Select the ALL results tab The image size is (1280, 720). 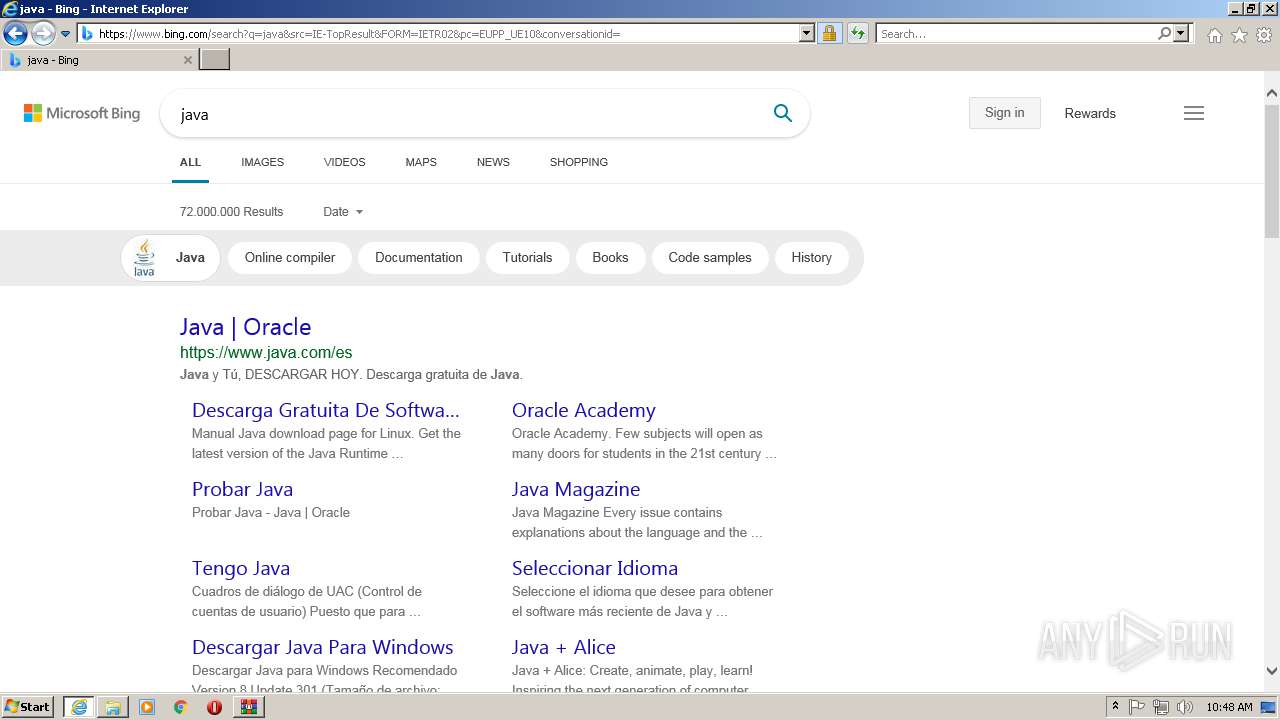click(190, 162)
